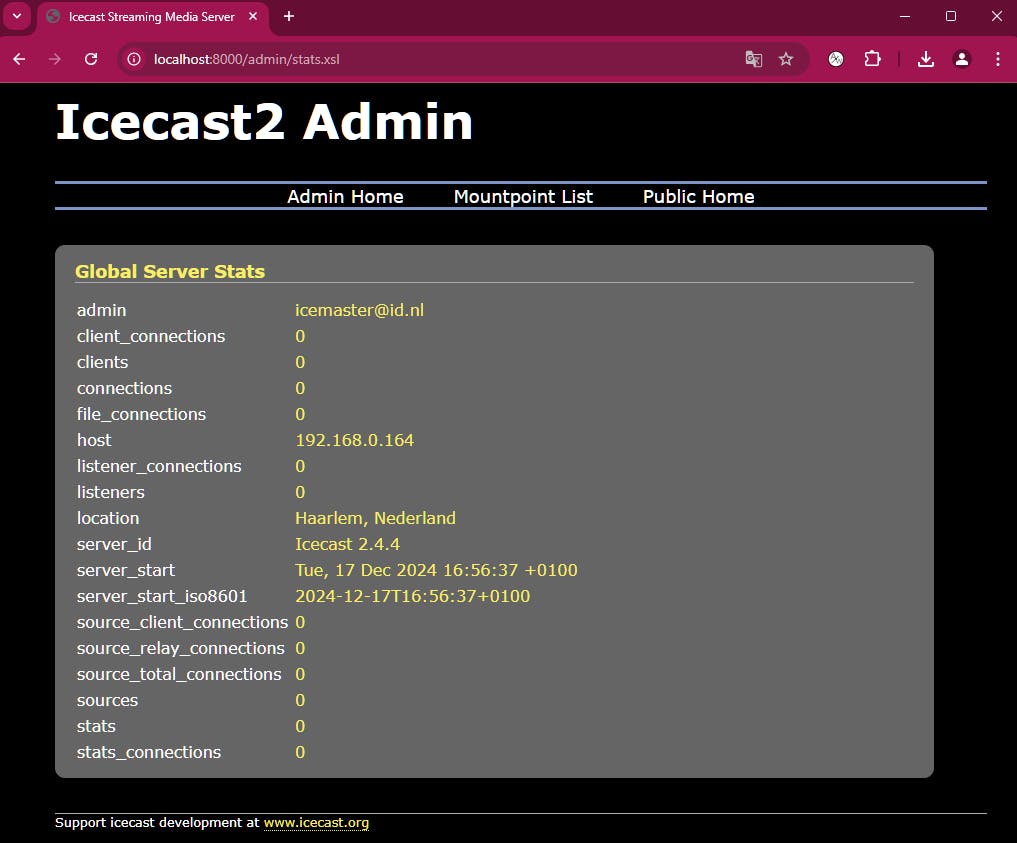Visit the www.icecast.org link
This screenshot has height=843, width=1017.
(x=317, y=822)
